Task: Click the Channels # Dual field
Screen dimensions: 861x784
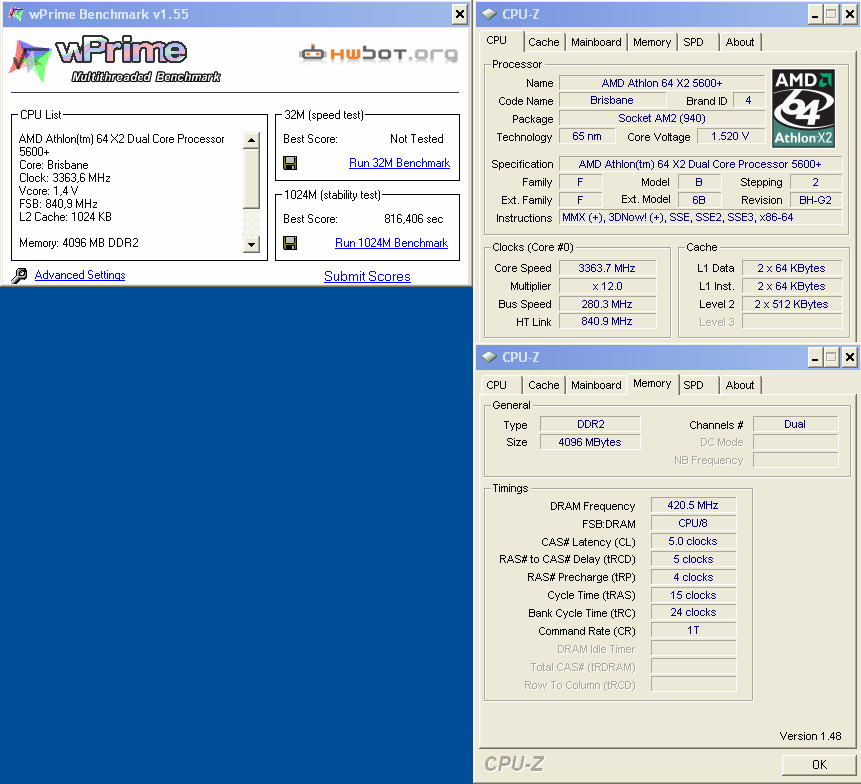Action: coord(795,424)
